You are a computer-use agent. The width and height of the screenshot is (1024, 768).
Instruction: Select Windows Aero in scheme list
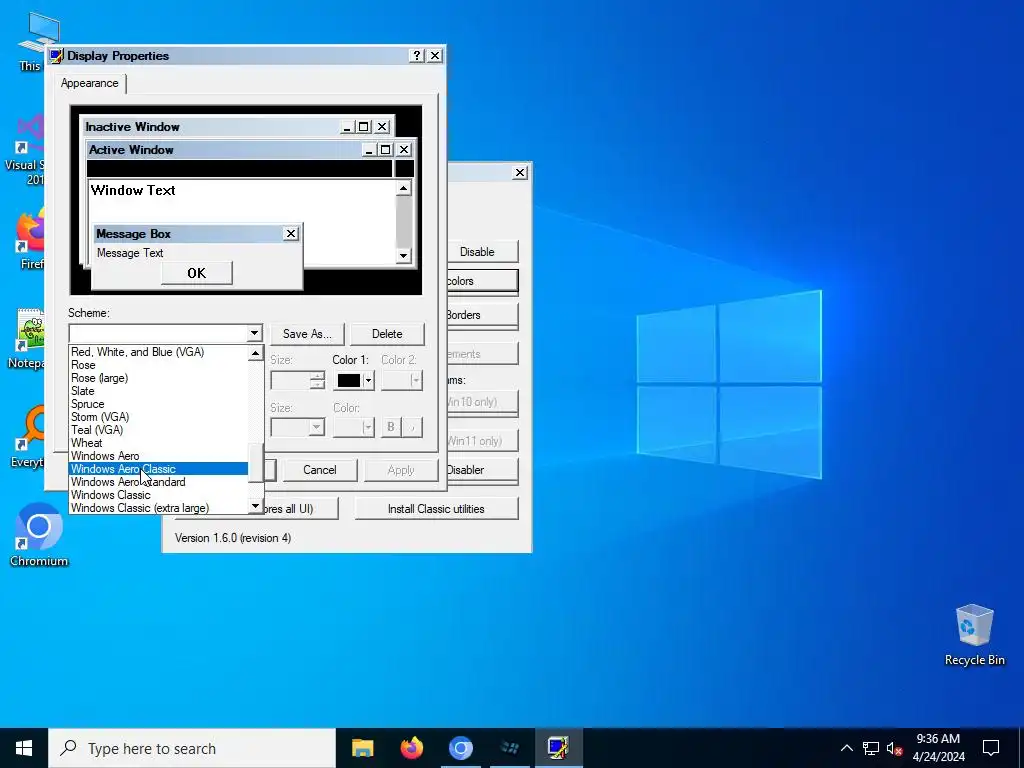[x=158, y=456]
